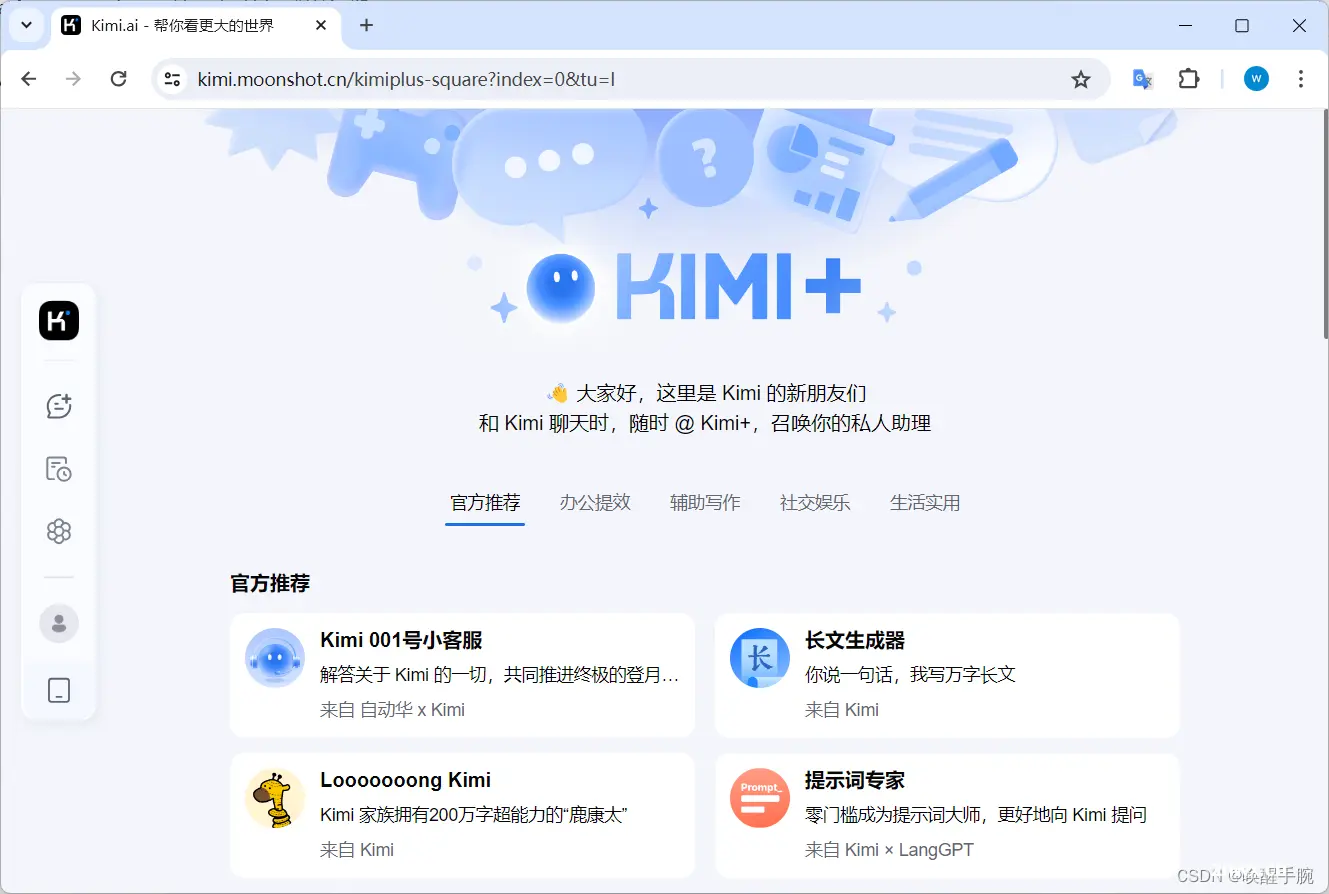Bookmark this page with the star icon
The height and width of the screenshot is (894, 1329).
point(1081,79)
